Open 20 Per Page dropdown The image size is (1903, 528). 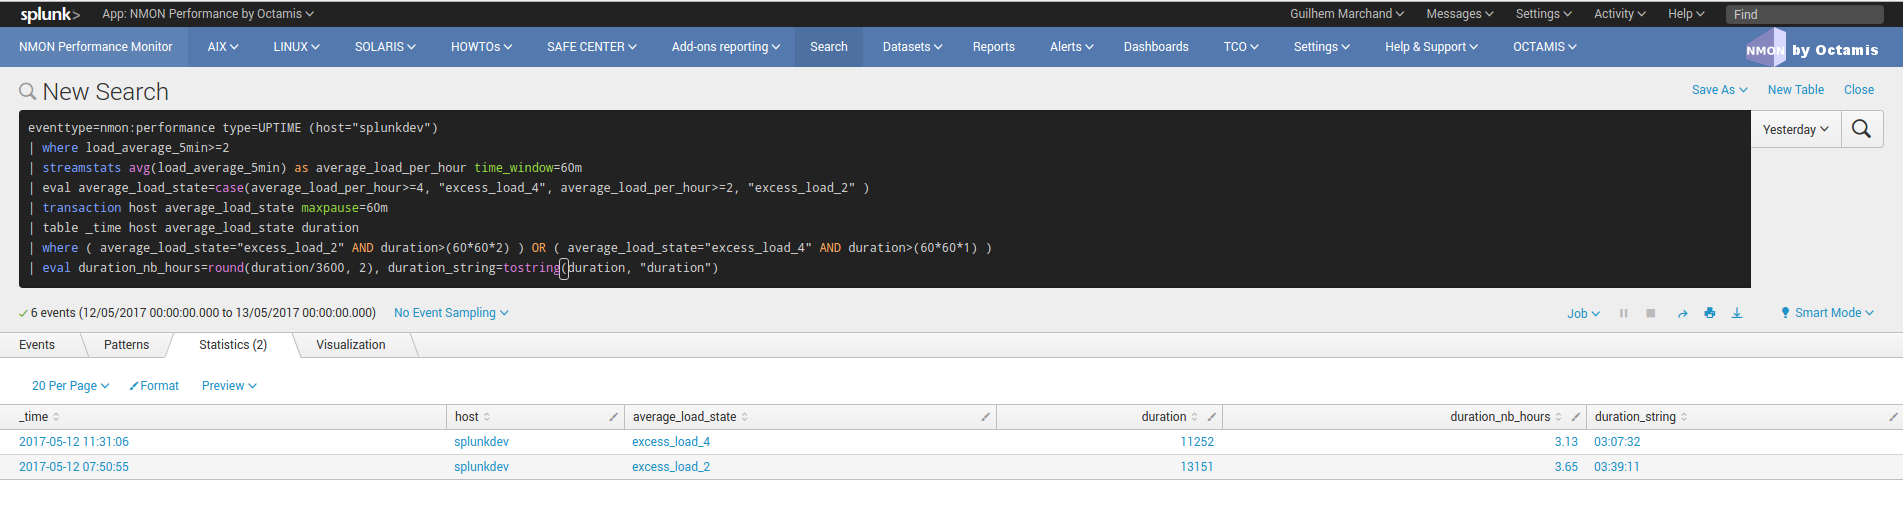tap(70, 386)
